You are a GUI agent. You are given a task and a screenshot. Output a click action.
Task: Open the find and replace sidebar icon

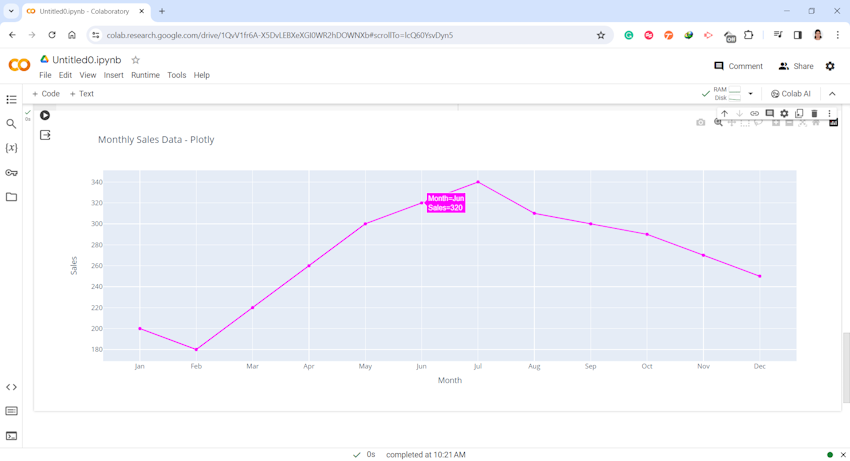pos(11,124)
